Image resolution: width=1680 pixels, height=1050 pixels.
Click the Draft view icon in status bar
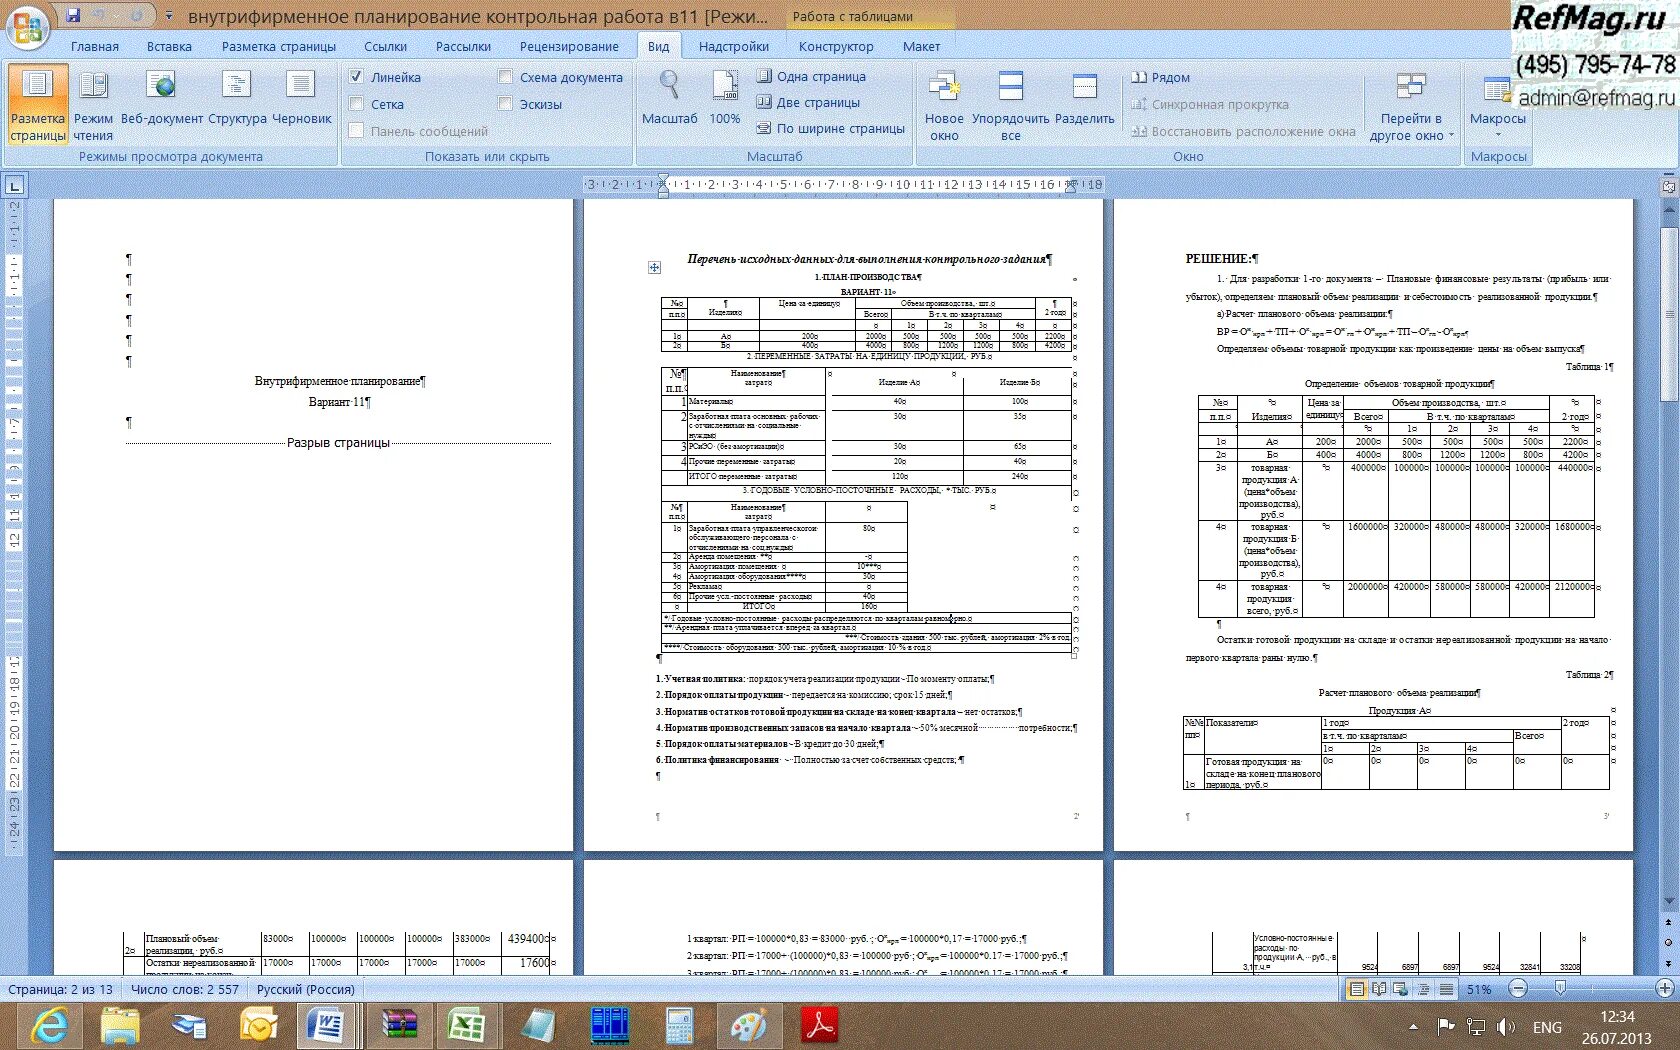[x=1446, y=989]
